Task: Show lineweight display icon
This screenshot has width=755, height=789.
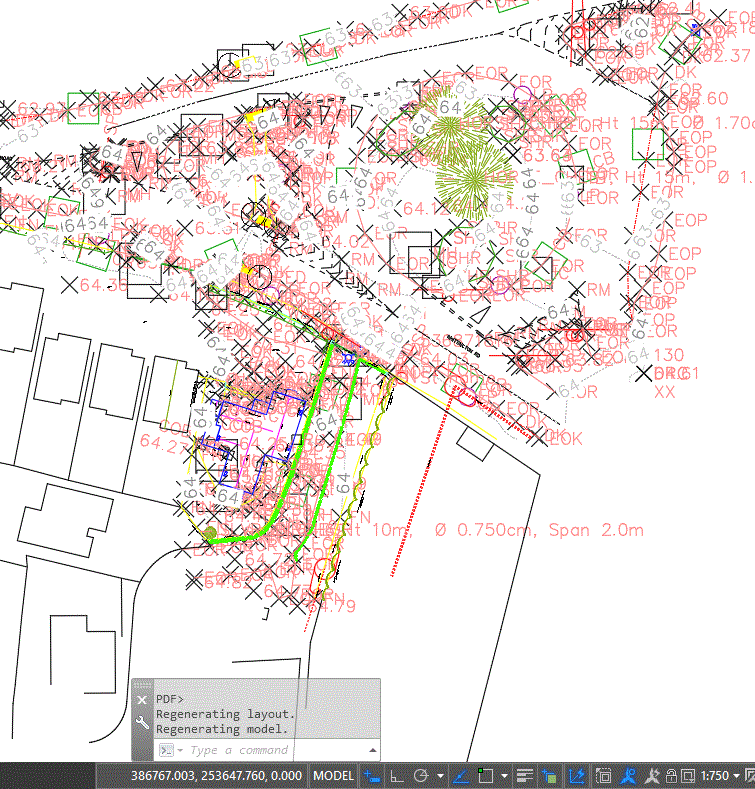Action: click(x=525, y=775)
